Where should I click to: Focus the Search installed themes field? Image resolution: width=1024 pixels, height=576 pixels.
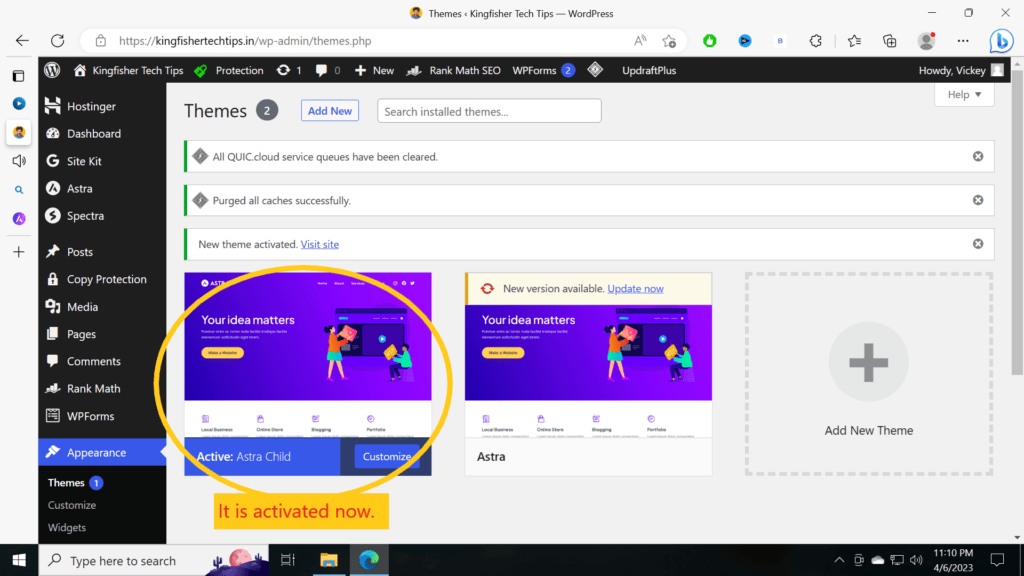pyautogui.click(x=489, y=111)
